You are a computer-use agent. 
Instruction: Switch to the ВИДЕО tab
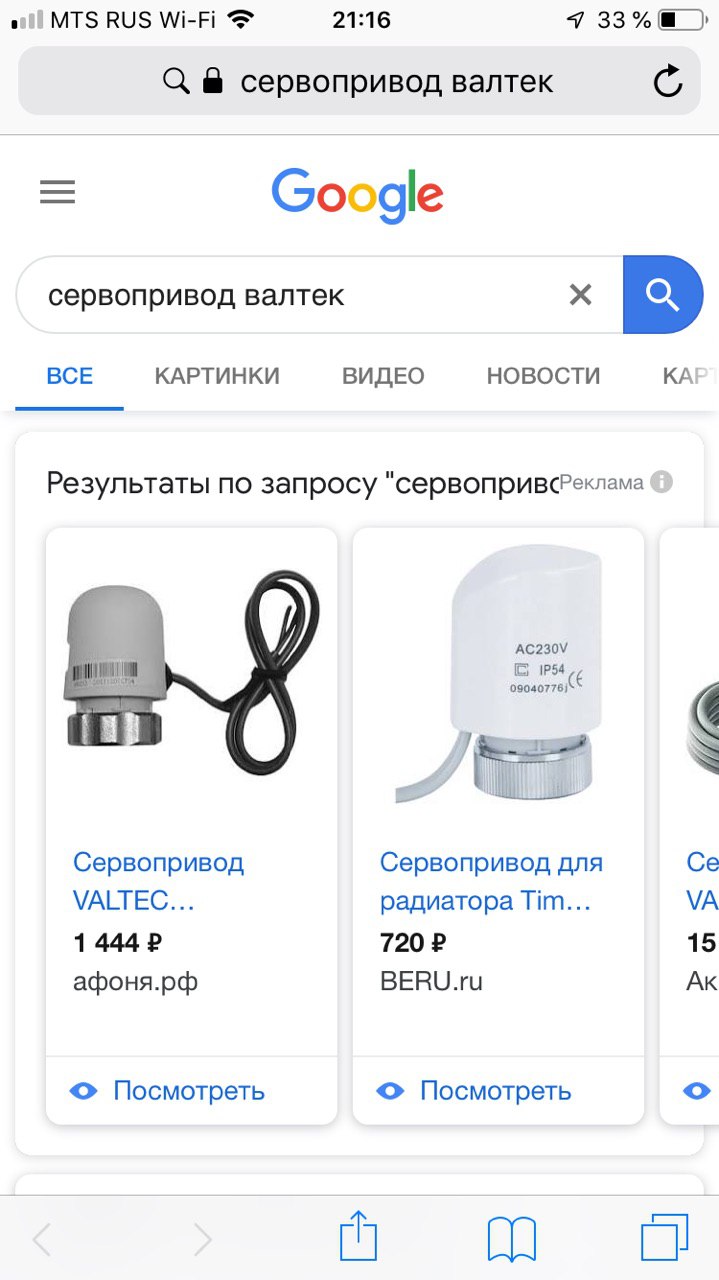coord(383,376)
